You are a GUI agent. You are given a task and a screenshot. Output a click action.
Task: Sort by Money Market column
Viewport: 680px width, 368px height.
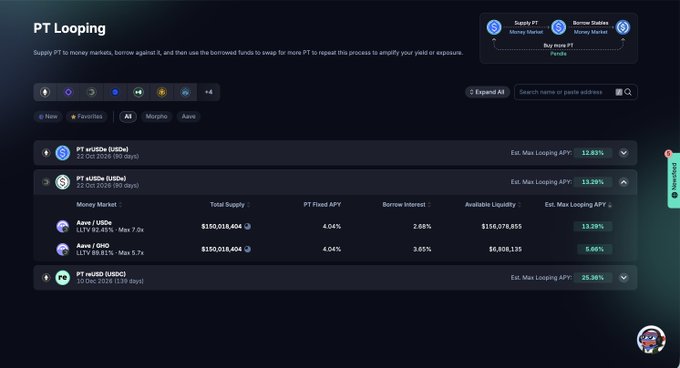[x=99, y=205]
